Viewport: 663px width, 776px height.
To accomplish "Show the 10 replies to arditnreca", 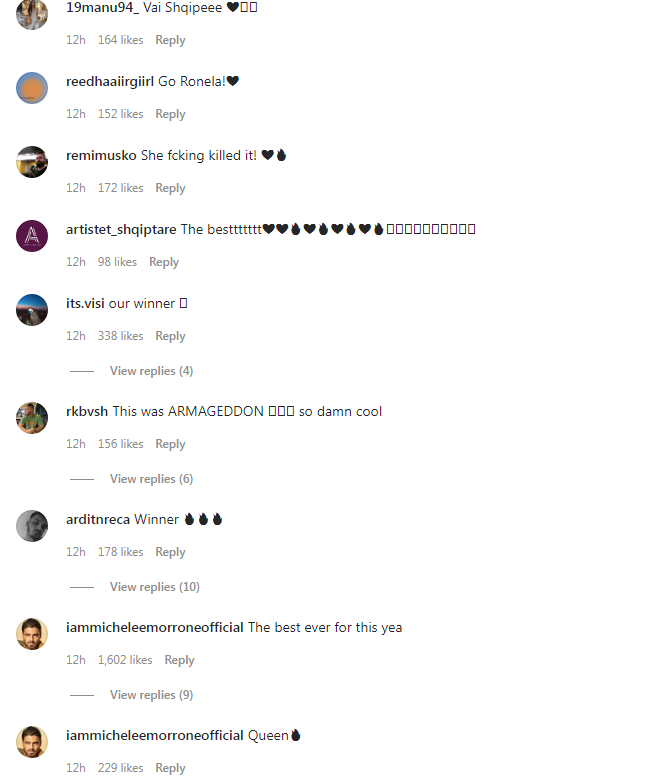I will tap(155, 586).
